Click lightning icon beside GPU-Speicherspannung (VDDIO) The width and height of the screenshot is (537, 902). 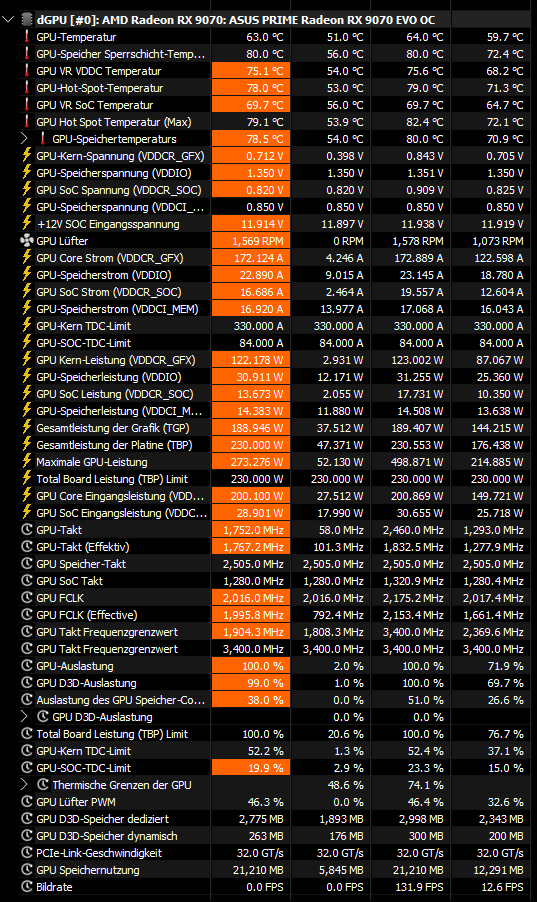26,173
